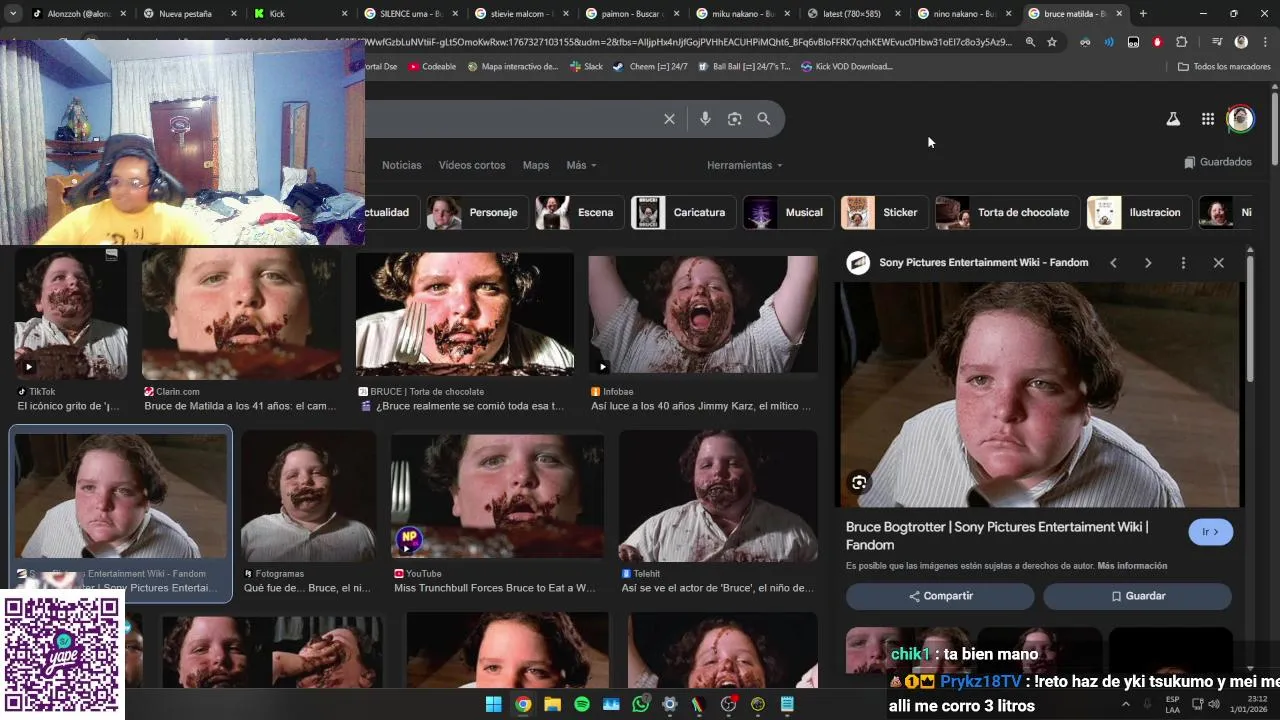Open Más información copyright link
The height and width of the screenshot is (720, 1280).
coord(1132,566)
